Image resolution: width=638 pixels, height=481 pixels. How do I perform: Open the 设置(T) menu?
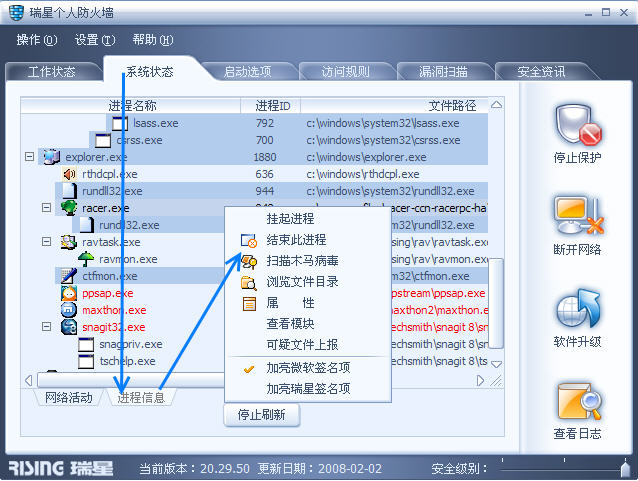pos(95,40)
